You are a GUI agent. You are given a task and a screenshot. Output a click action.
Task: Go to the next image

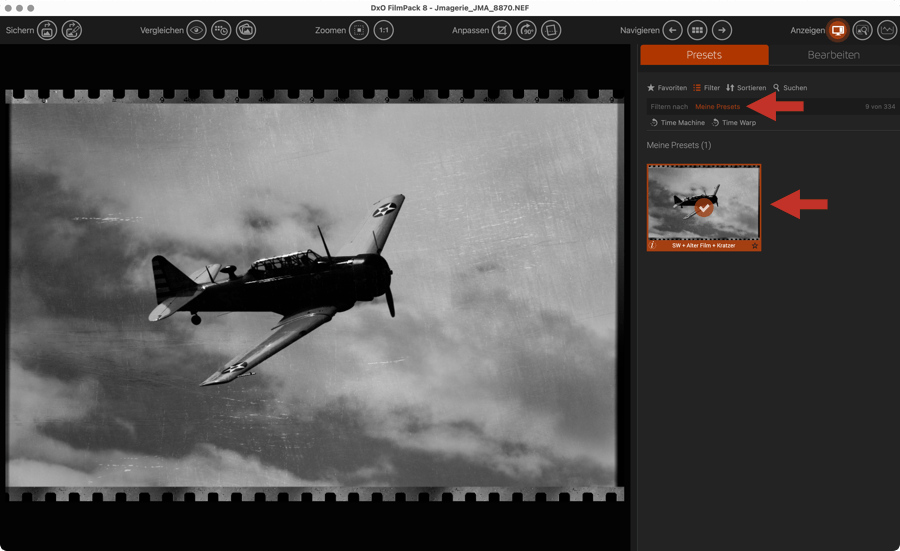[722, 31]
